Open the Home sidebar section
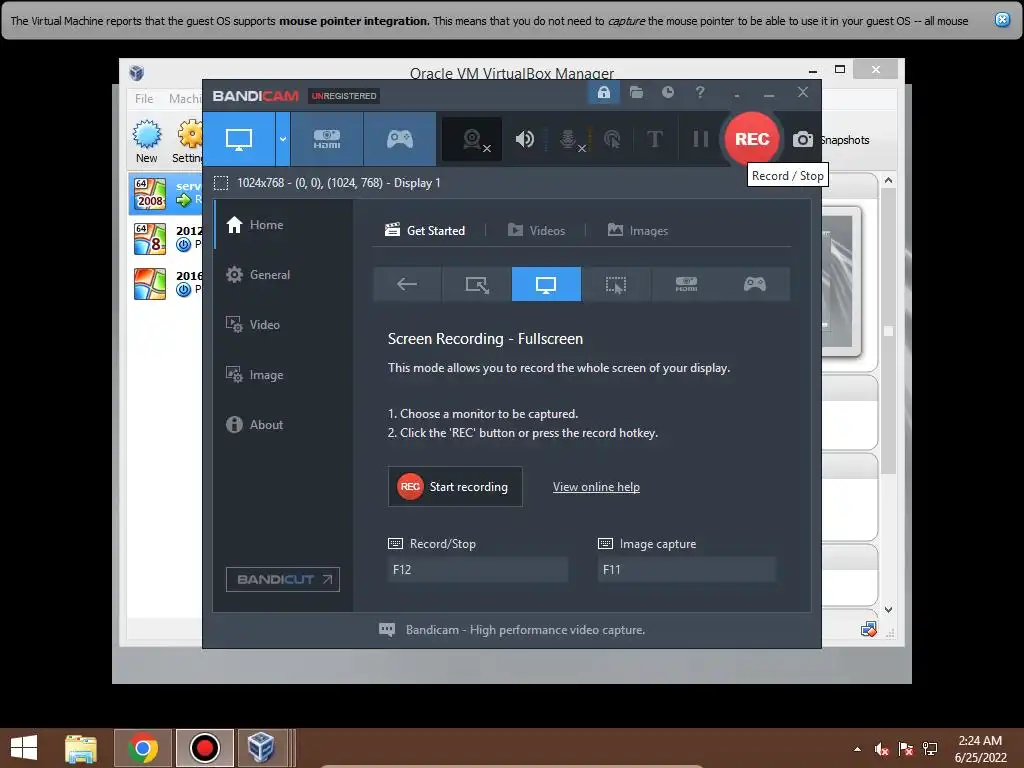The image size is (1024, 768). (283, 225)
